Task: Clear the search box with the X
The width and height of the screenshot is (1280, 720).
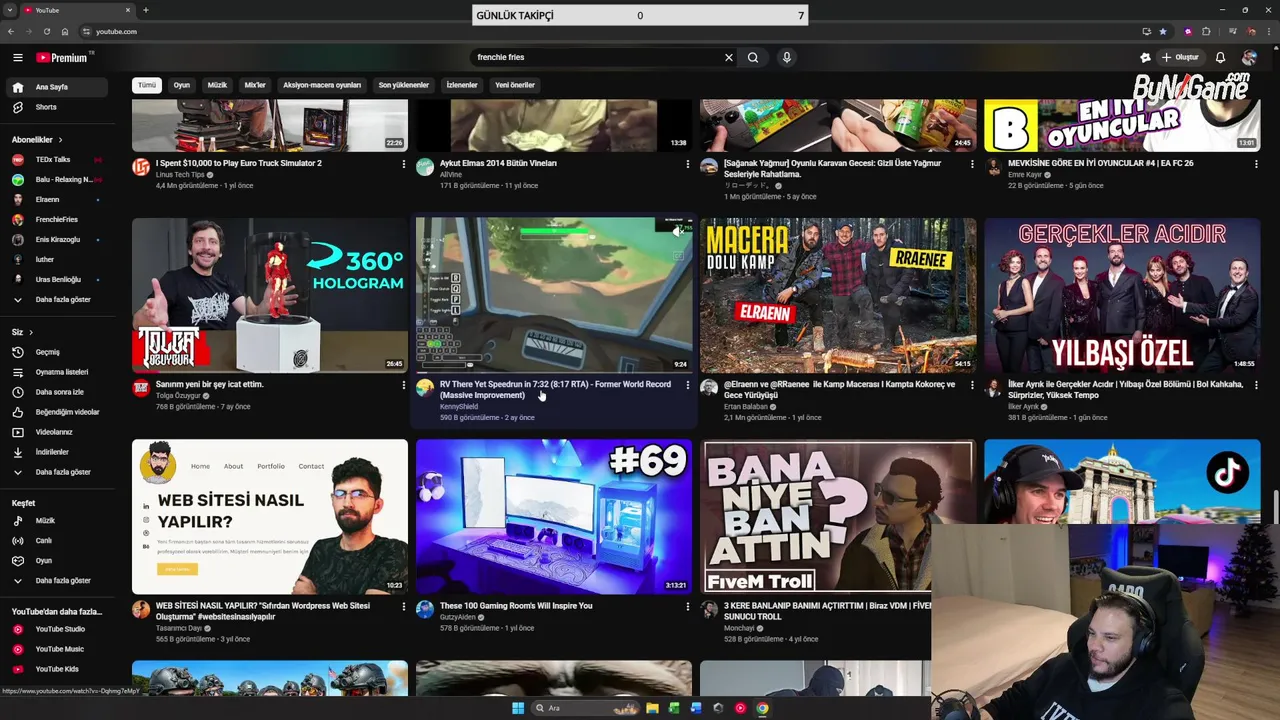Action: click(729, 57)
